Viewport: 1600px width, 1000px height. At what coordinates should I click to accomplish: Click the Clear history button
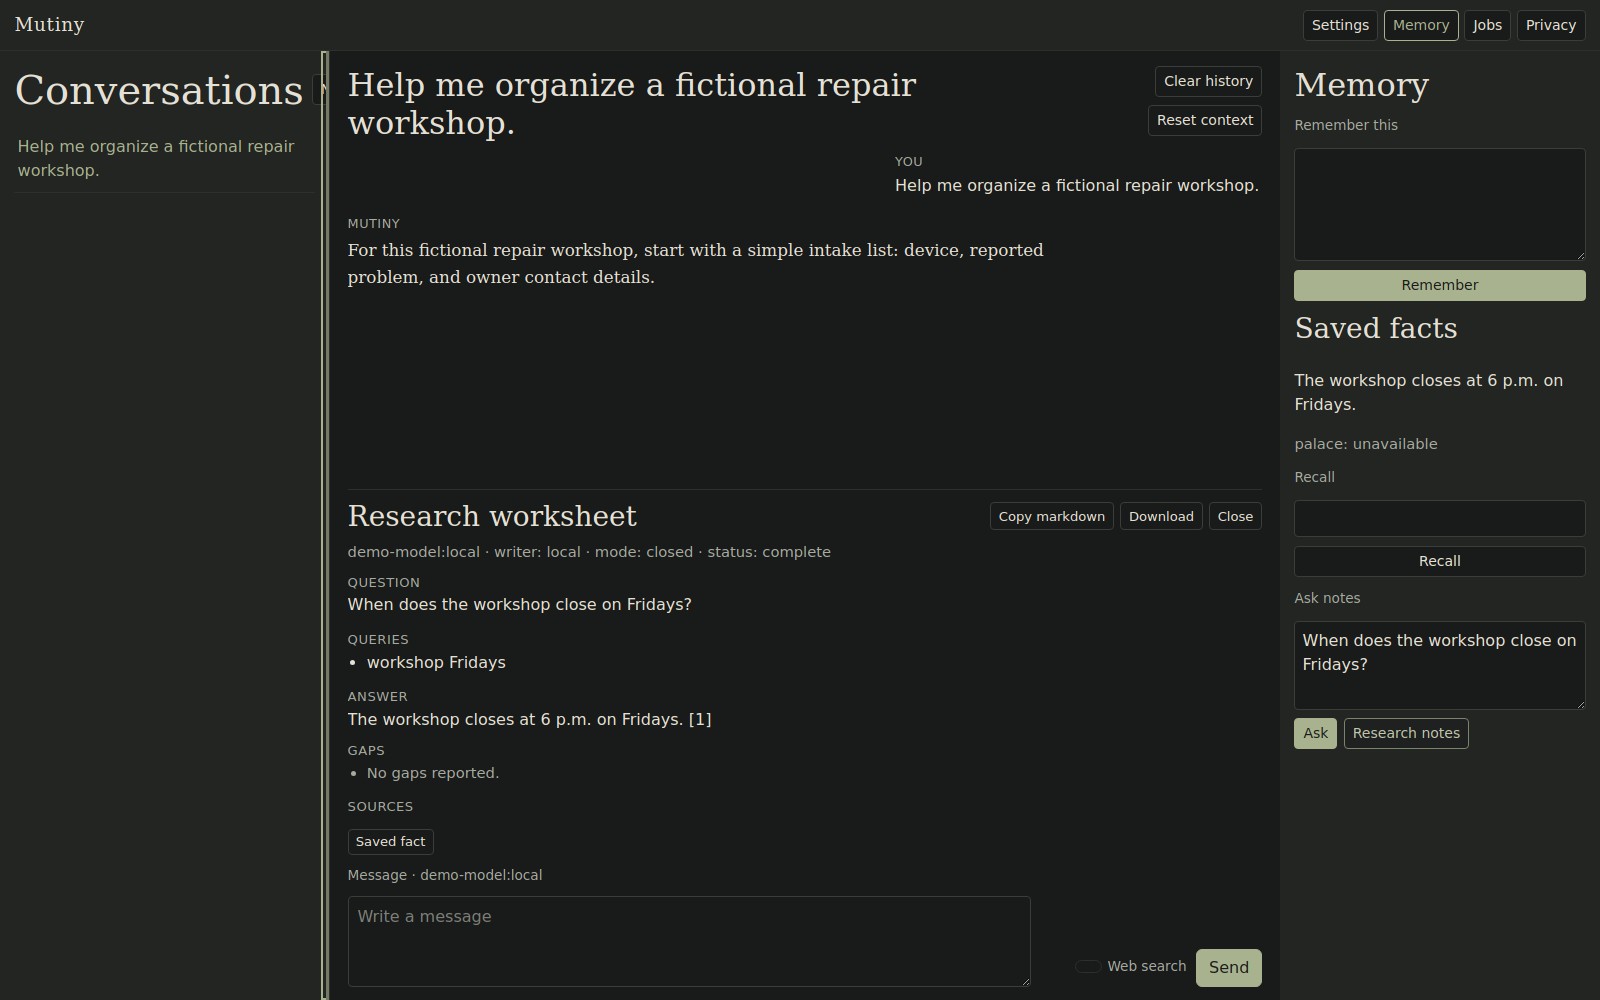pos(1208,81)
